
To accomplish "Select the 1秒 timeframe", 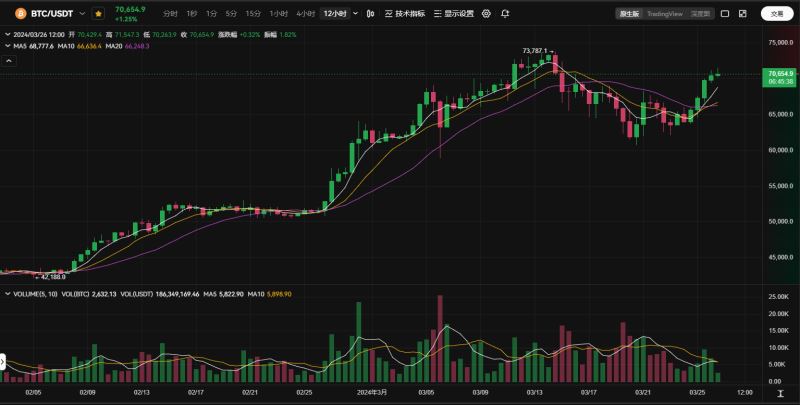I will click(x=191, y=14).
